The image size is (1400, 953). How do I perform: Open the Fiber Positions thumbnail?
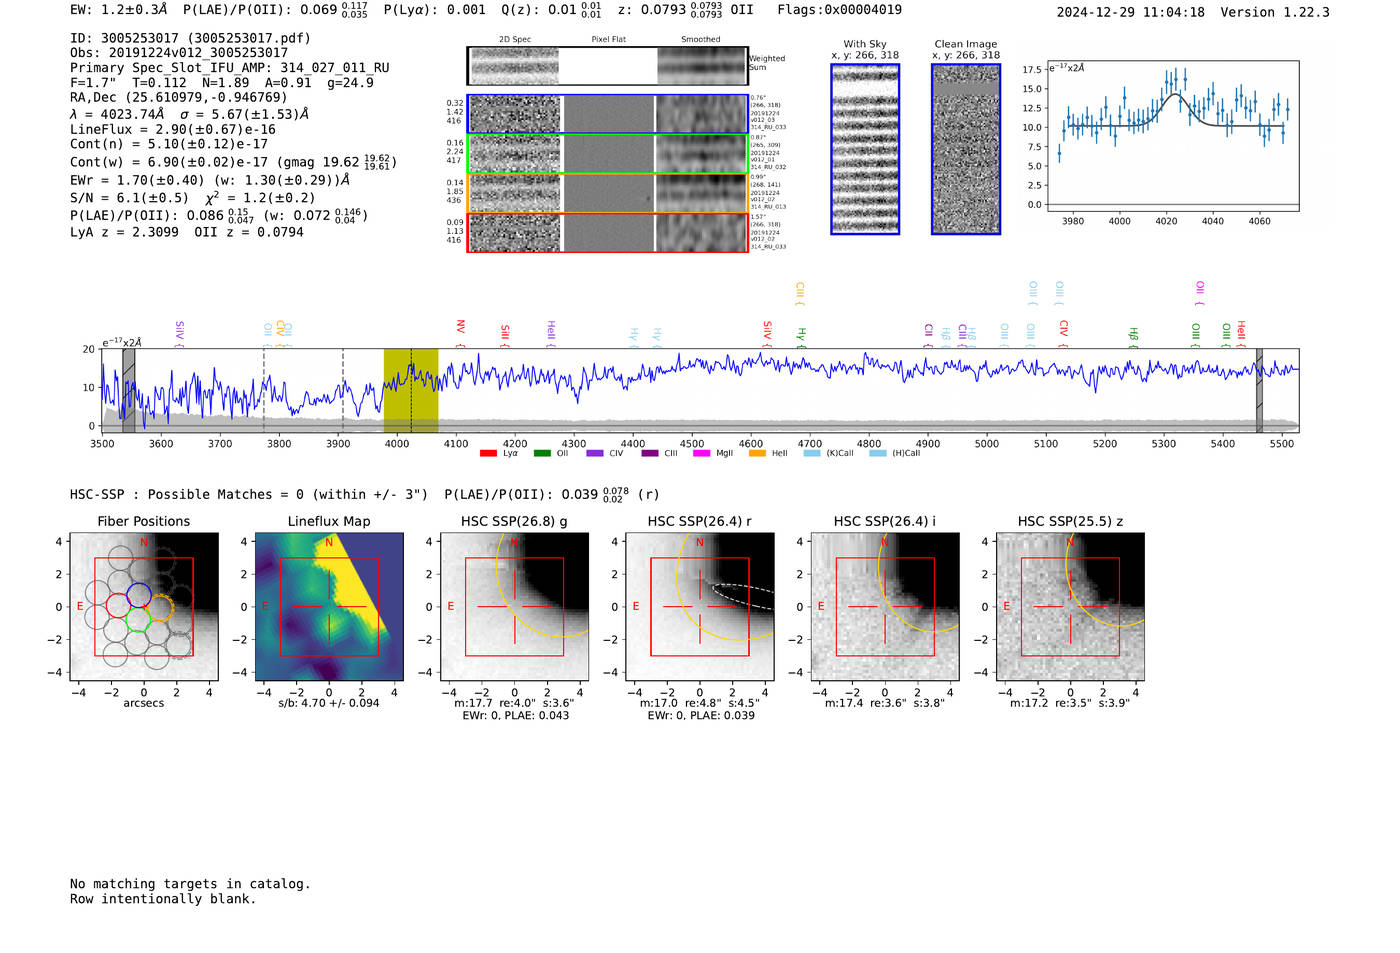pos(144,607)
